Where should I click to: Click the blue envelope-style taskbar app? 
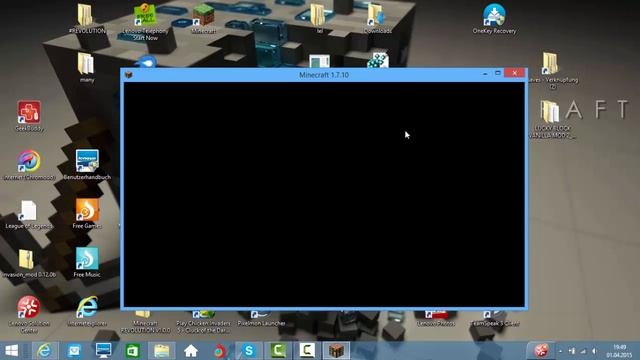pyautogui.click(x=74, y=351)
